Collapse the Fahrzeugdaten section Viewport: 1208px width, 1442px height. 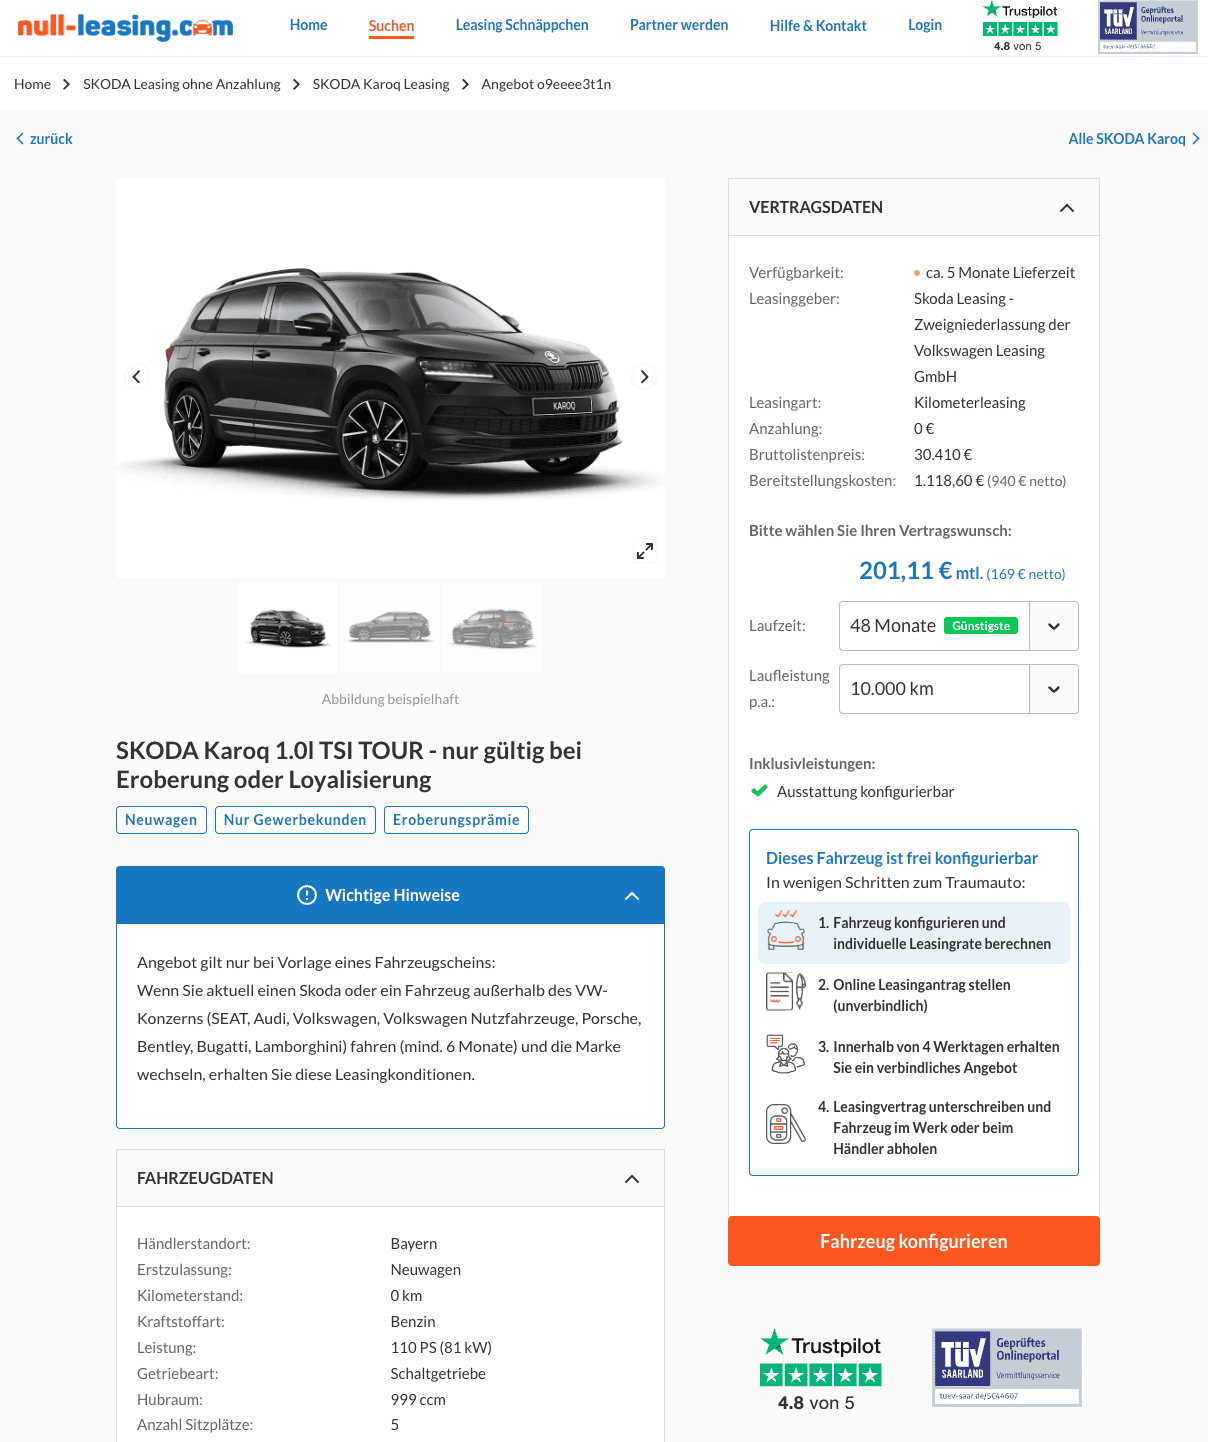pos(632,1179)
